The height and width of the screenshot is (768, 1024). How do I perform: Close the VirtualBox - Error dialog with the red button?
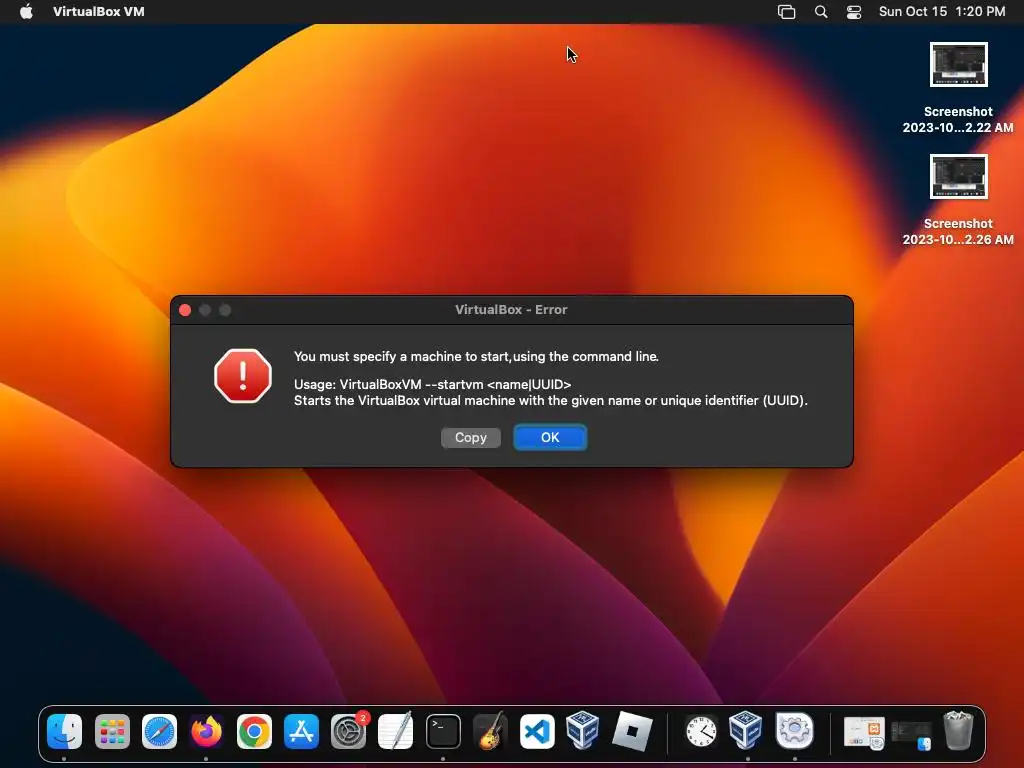tap(185, 310)
